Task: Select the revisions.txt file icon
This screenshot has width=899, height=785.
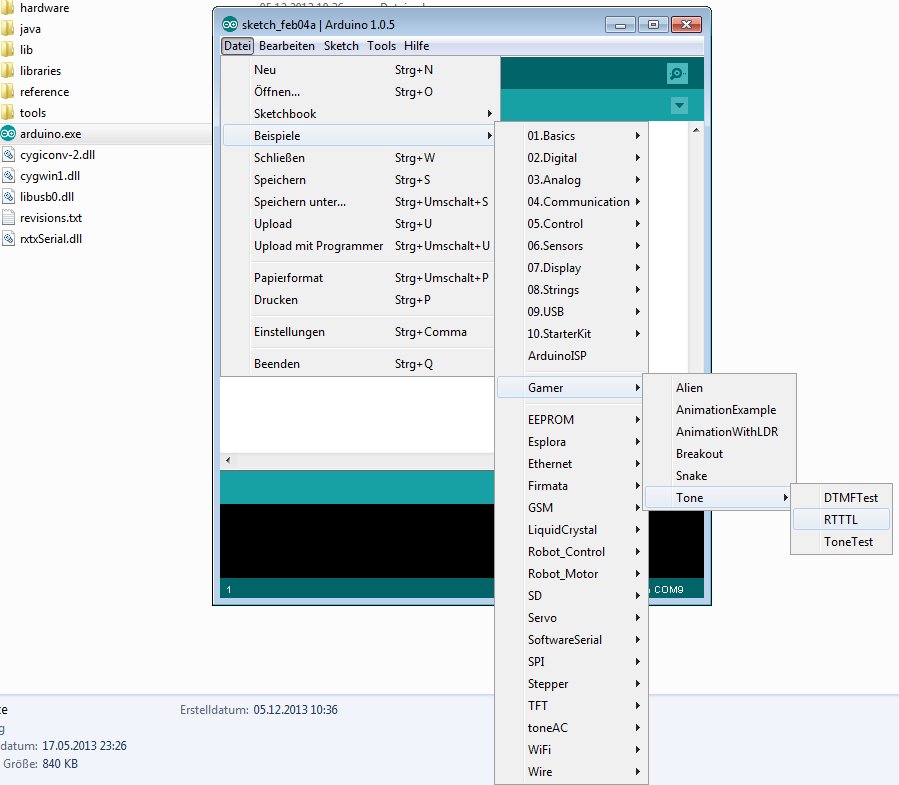Action: point(9,218)
